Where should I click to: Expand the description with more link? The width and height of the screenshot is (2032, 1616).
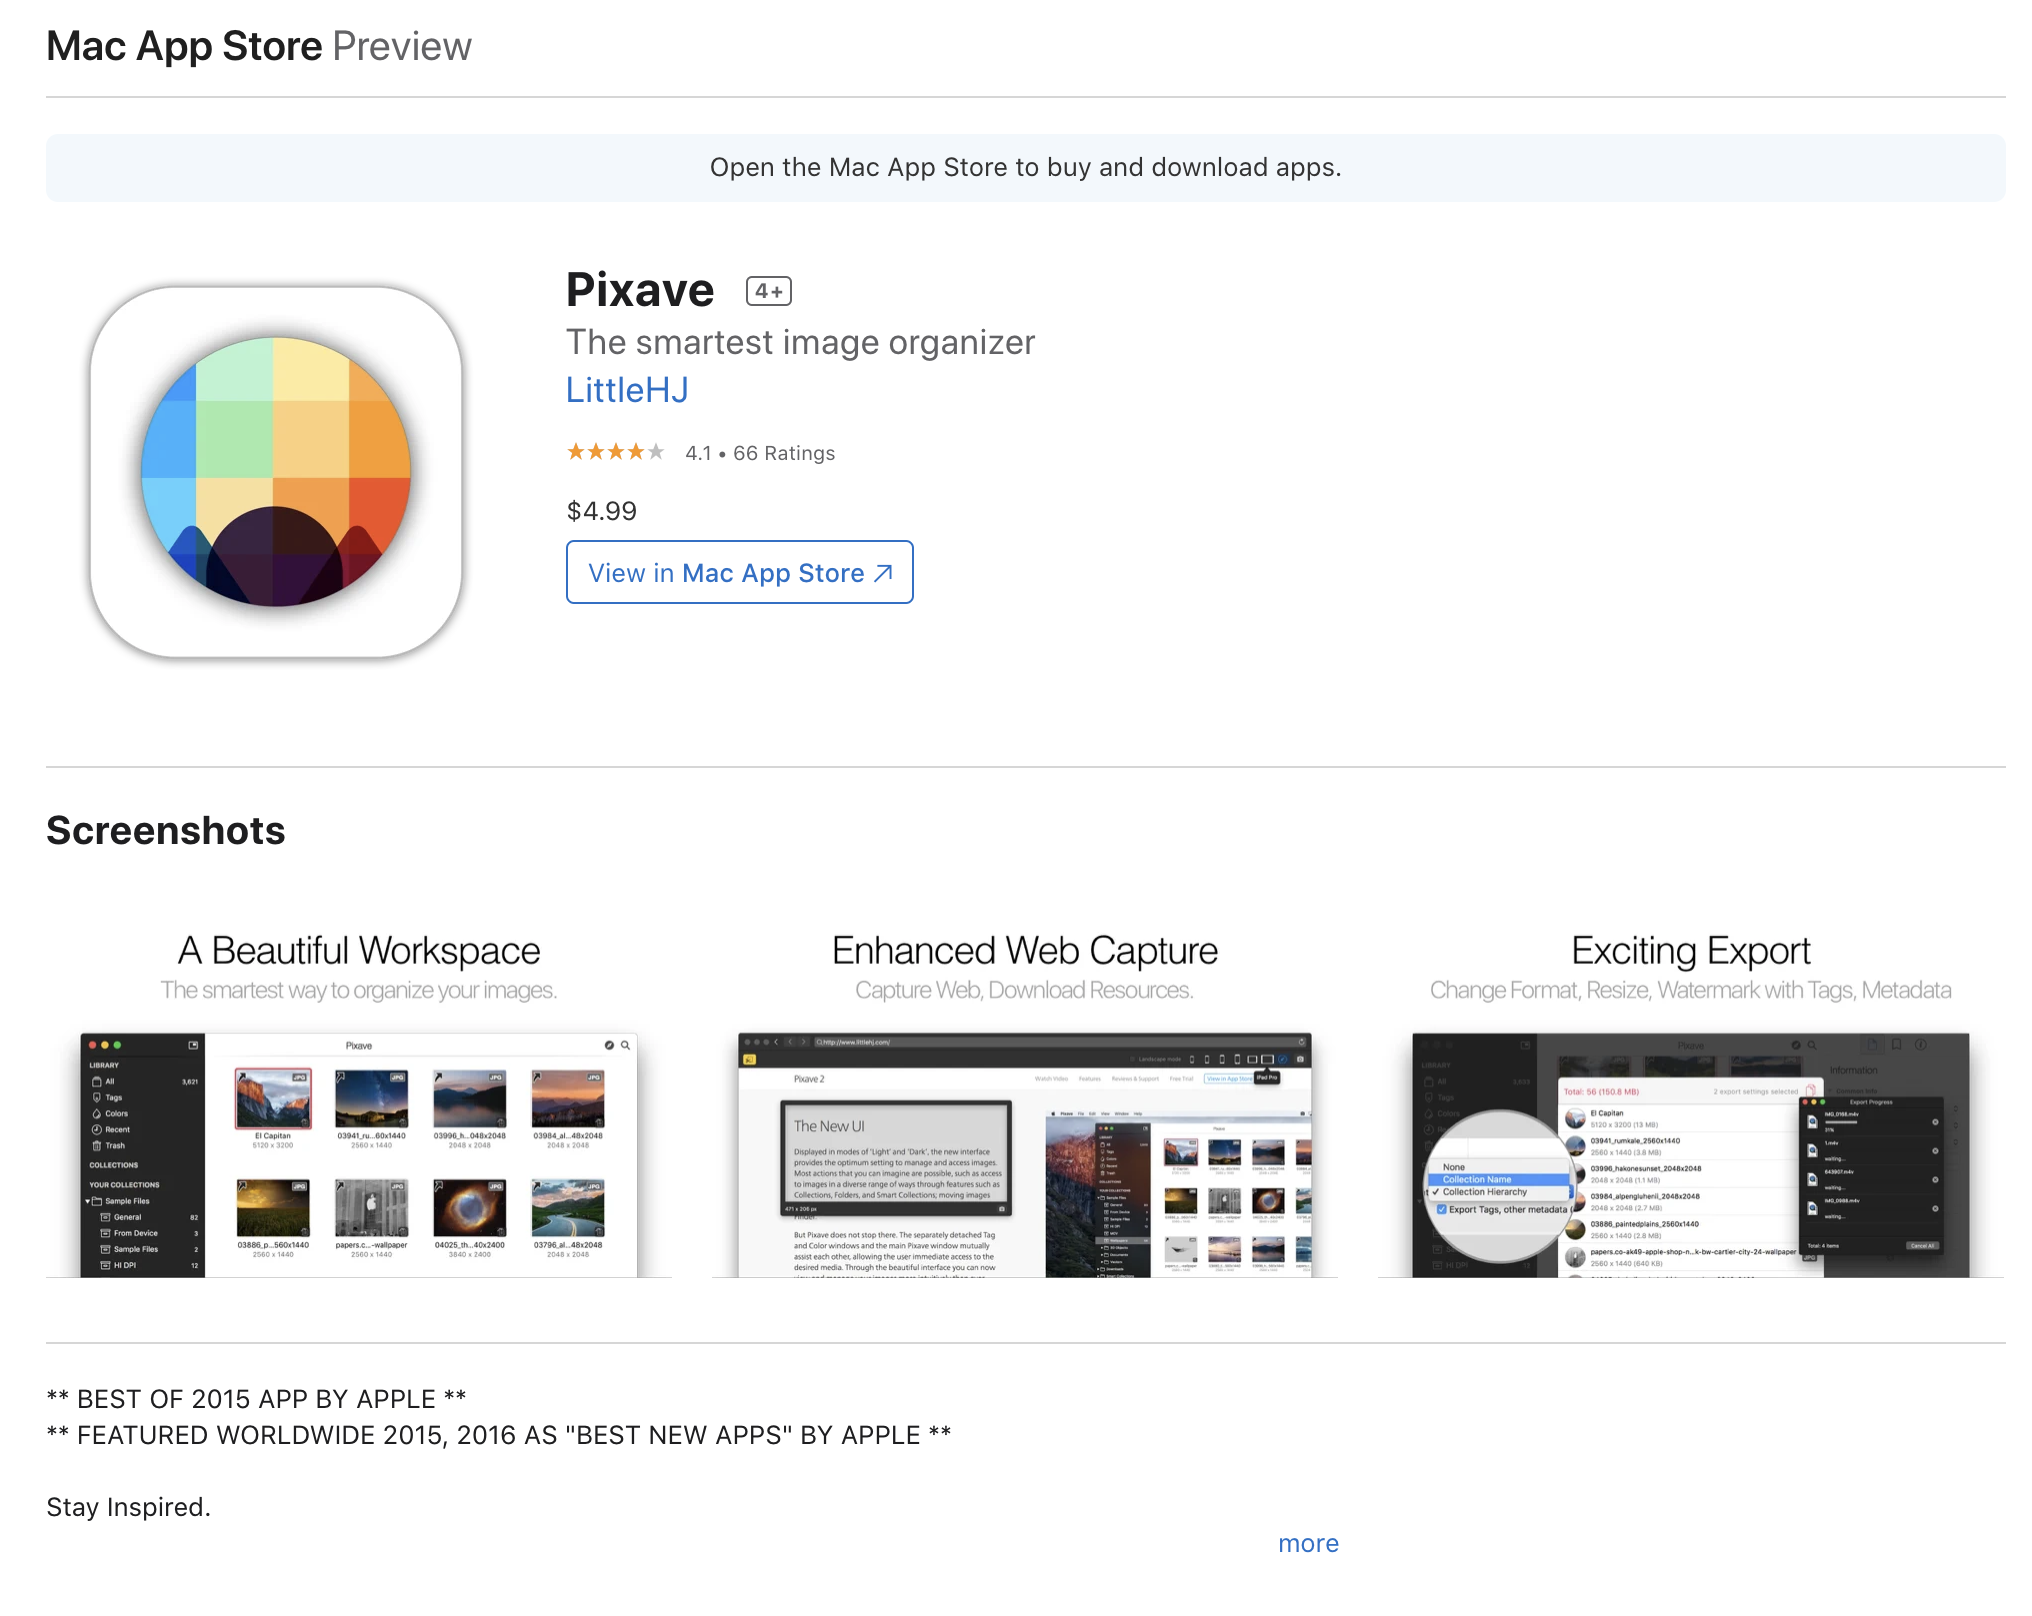coord(1308,1543)
